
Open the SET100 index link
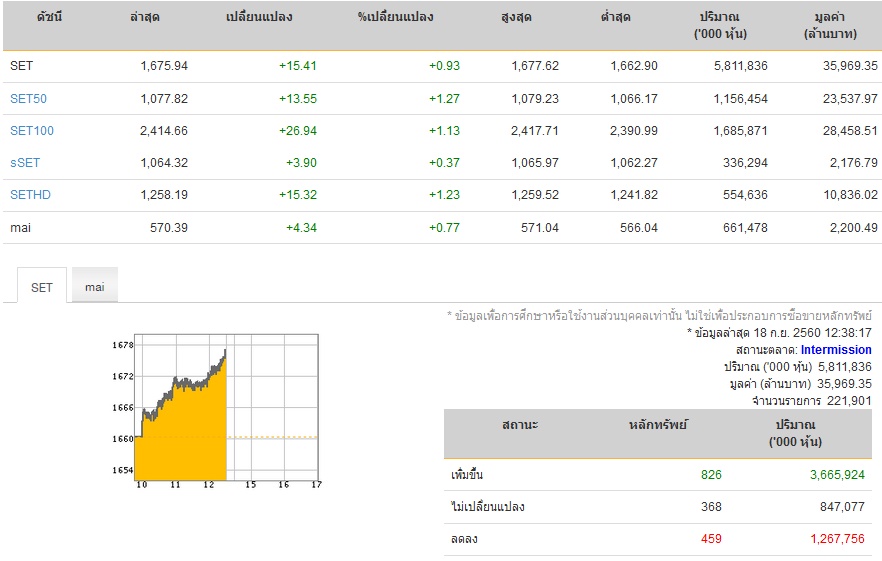[x=32, y=131]
